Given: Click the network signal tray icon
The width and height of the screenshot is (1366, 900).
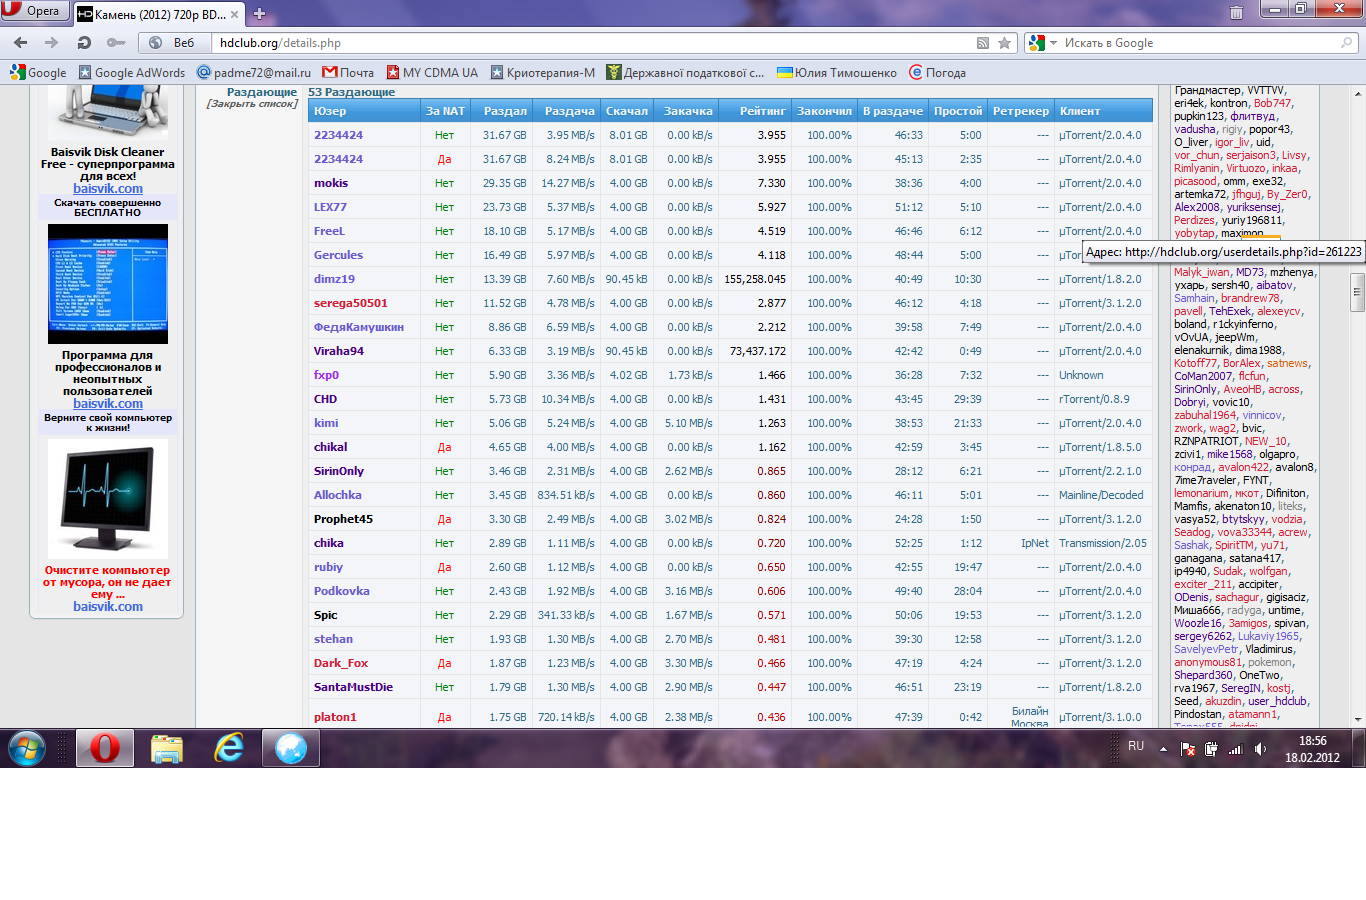Looking at the screenshot, I should pos(1236,749).
